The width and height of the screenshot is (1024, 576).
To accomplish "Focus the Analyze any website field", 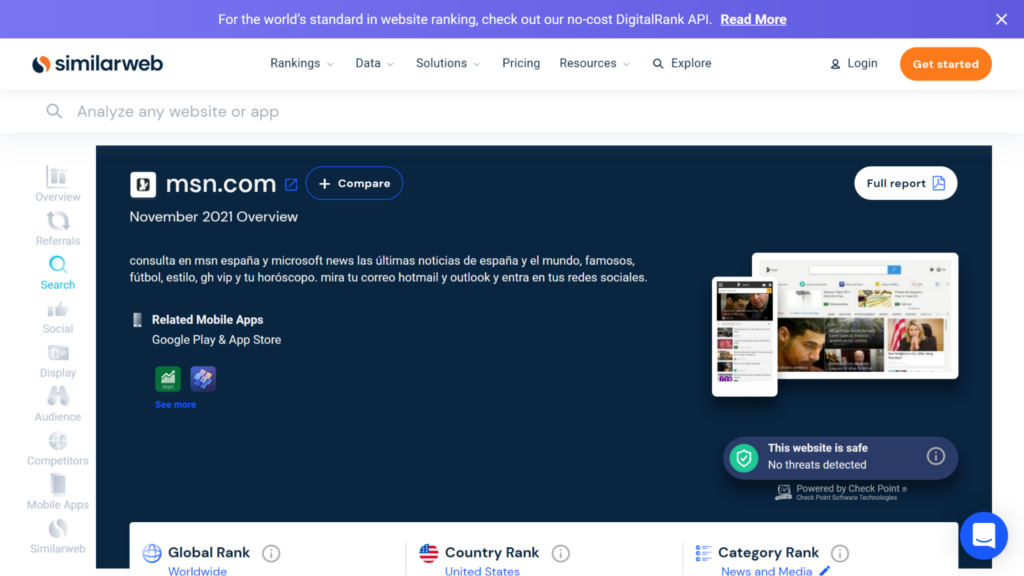I will click(x=512, y=112).
